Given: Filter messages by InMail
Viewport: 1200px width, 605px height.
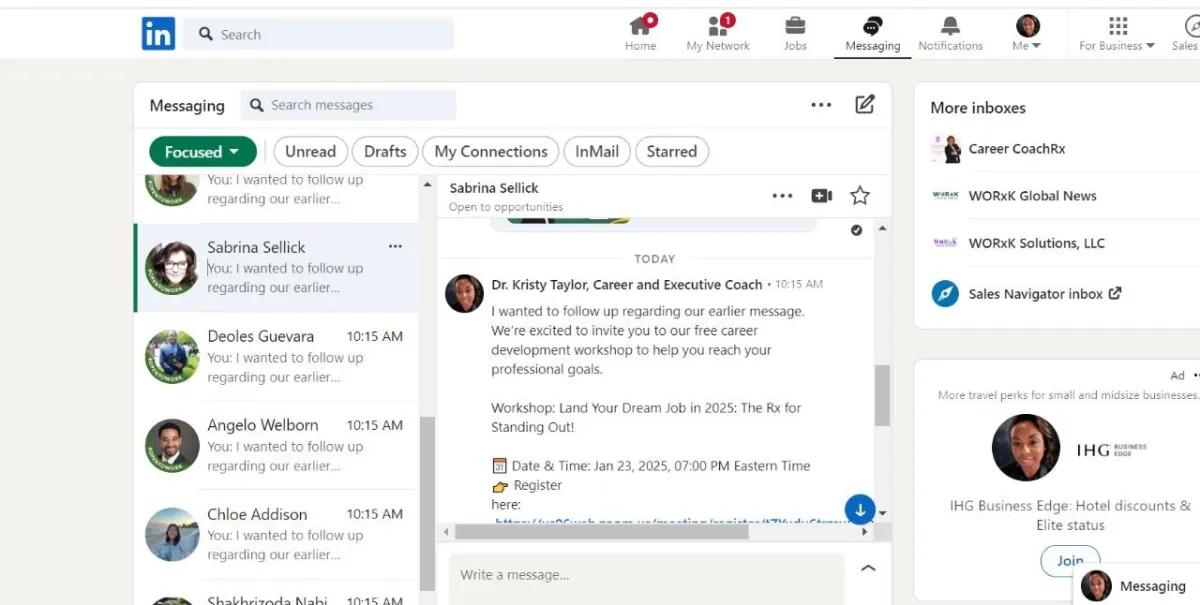Looking at the screenshot, I should coord(597,152).
